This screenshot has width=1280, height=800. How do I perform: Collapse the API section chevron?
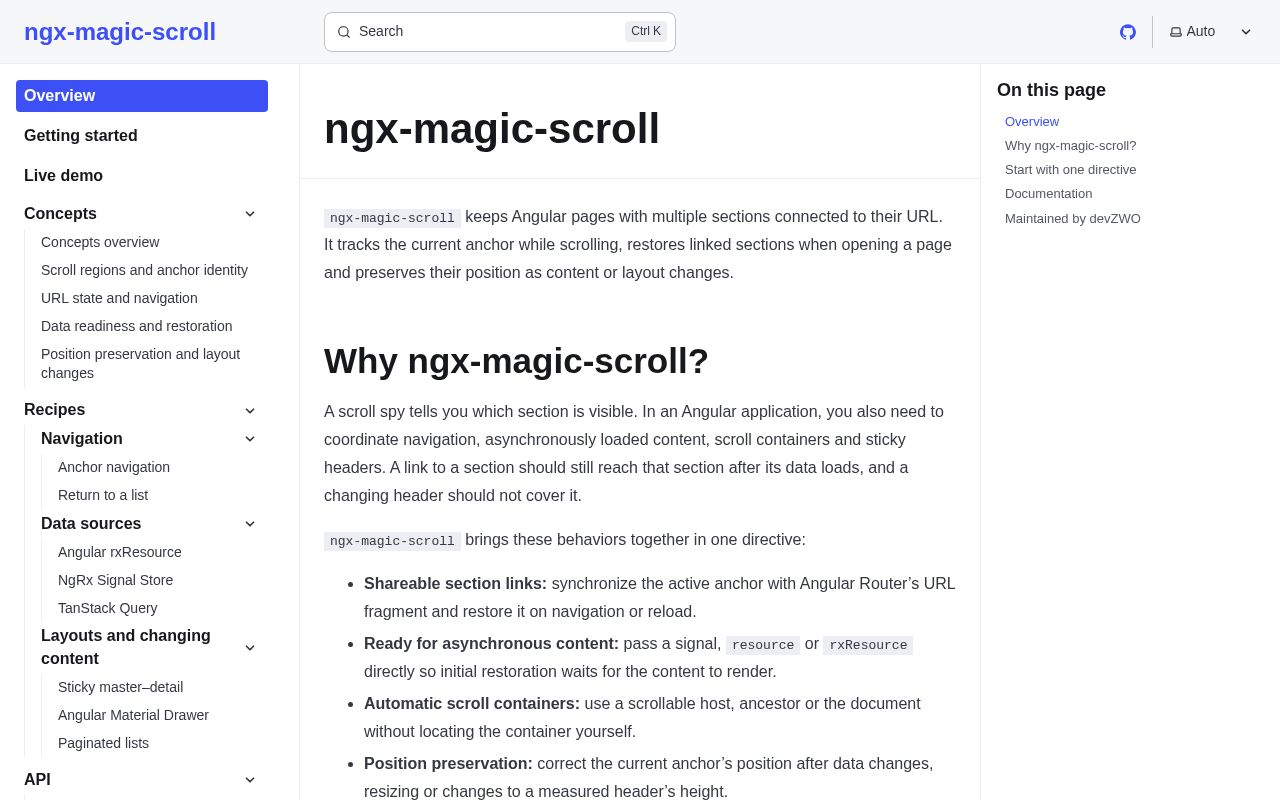tap(250, 780)
